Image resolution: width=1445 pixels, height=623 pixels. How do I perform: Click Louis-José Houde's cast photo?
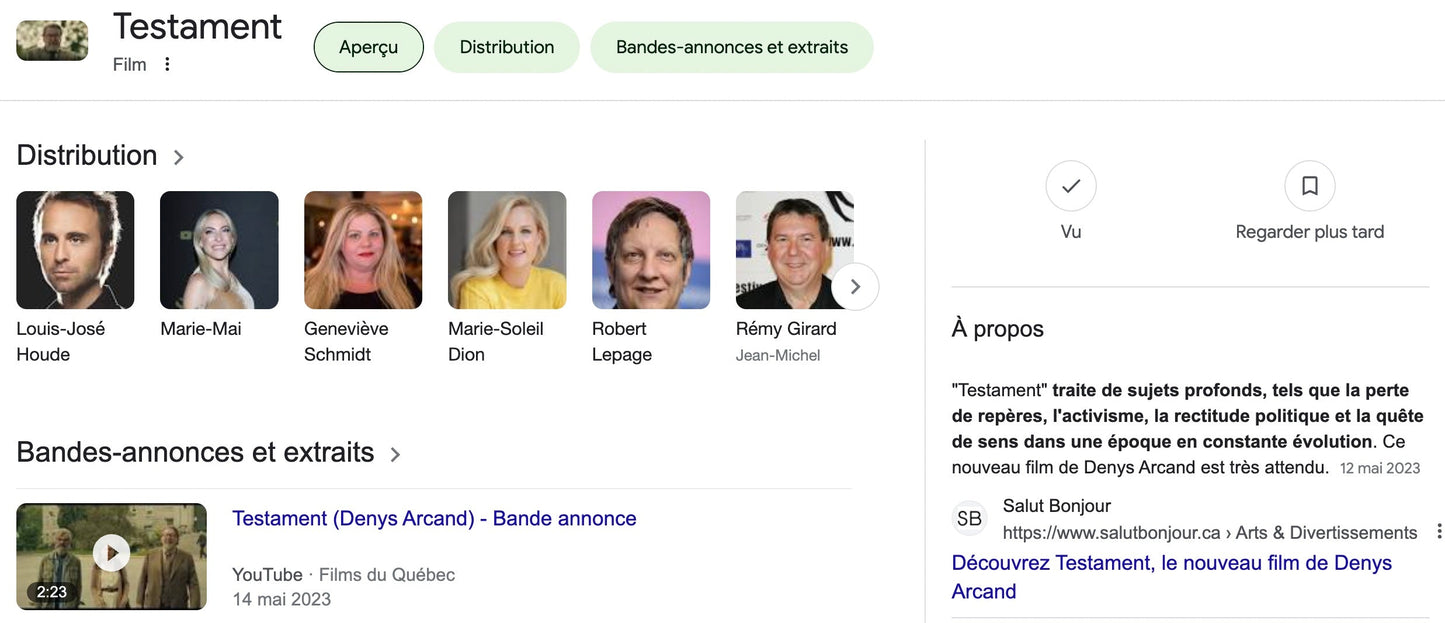[x=75, y=250]
